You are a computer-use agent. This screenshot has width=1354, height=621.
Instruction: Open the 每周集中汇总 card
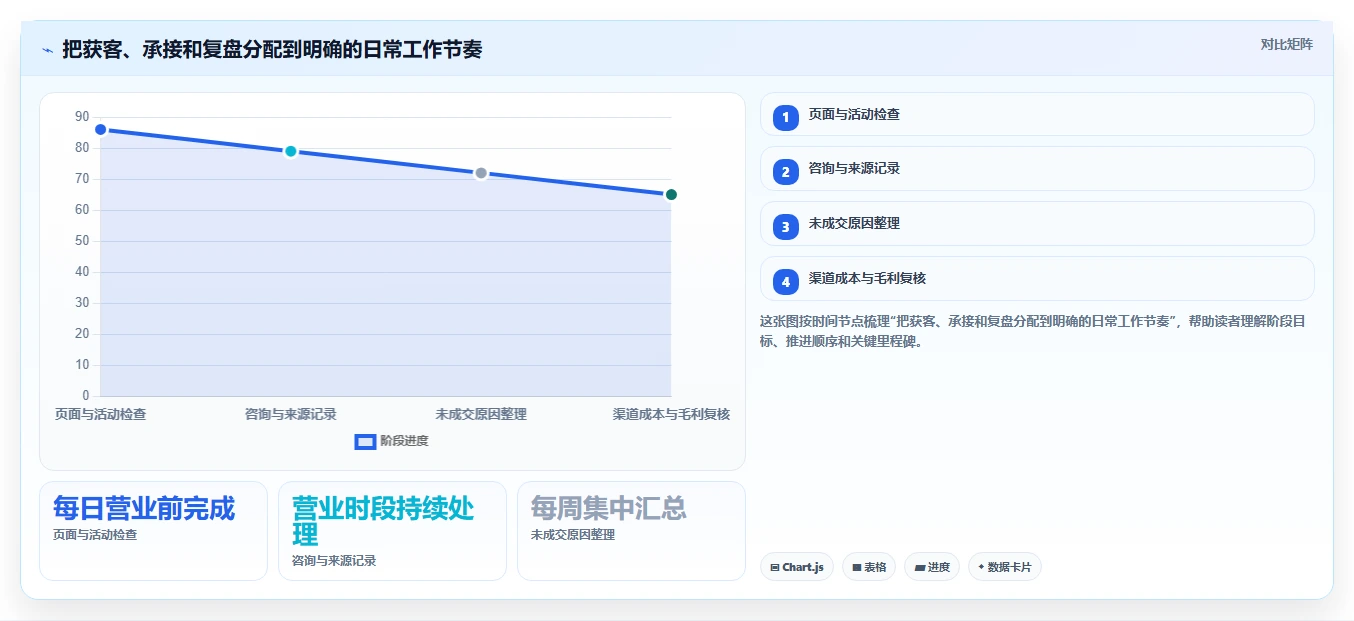pyautogui.click(x=631, y=531)
